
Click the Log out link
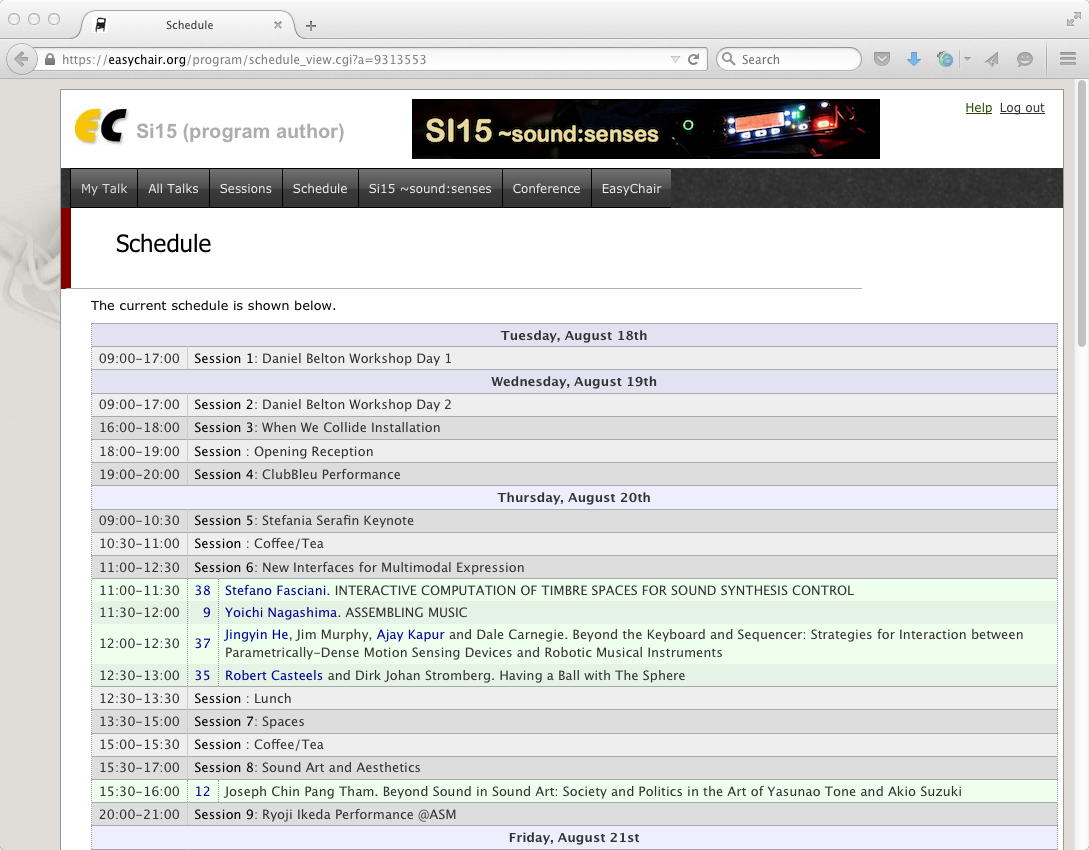click(x=1022, y=108)
